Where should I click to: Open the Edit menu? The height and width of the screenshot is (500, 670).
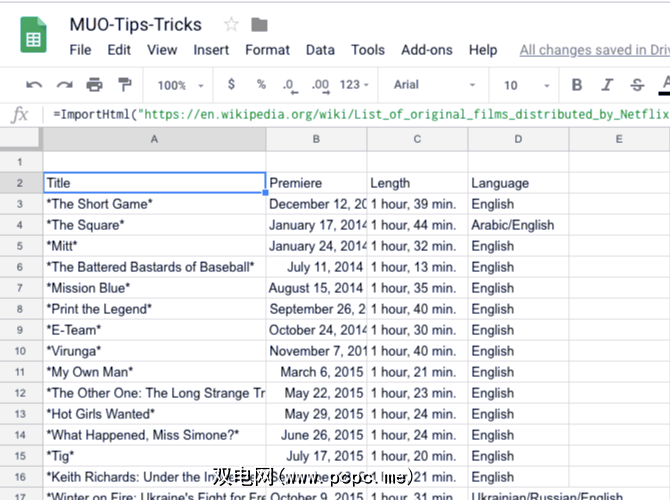click(x=119, y=50)
